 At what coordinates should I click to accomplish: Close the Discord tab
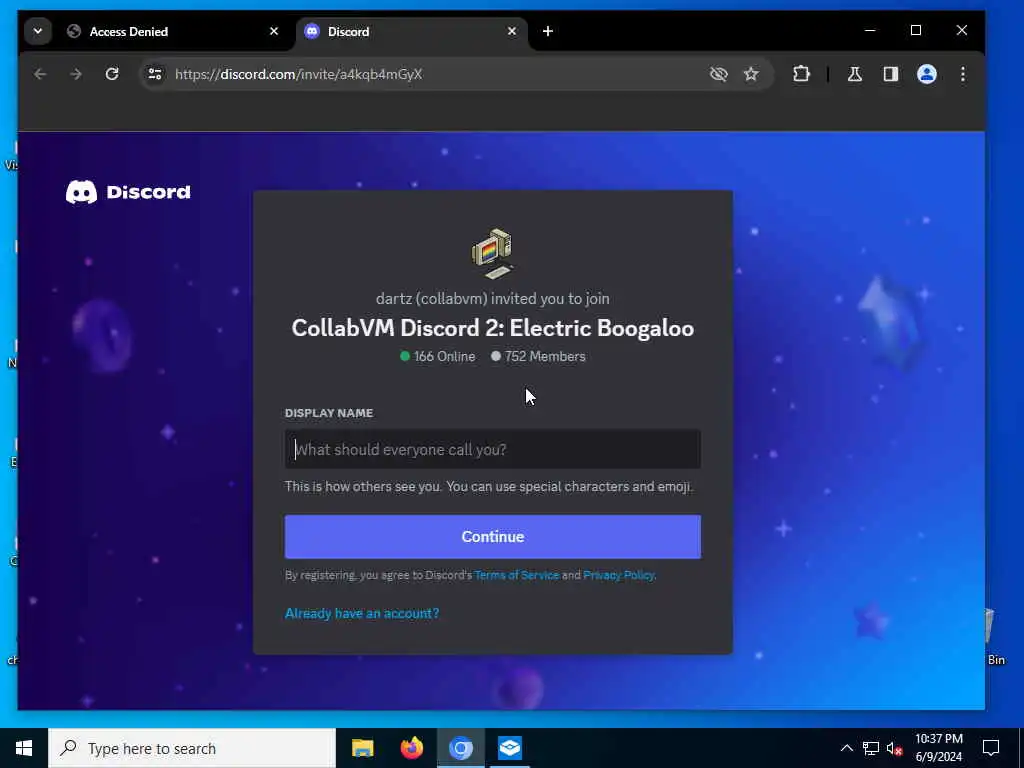(512, 31)
